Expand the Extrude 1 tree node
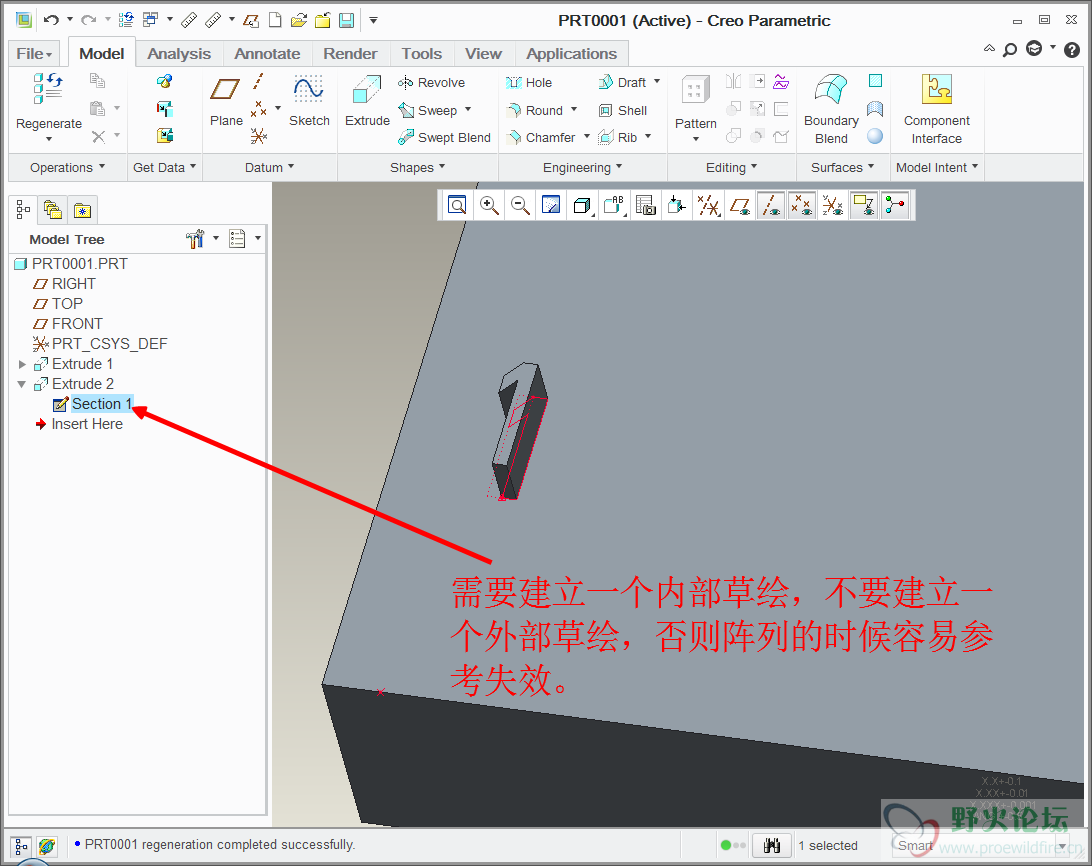 22,364
